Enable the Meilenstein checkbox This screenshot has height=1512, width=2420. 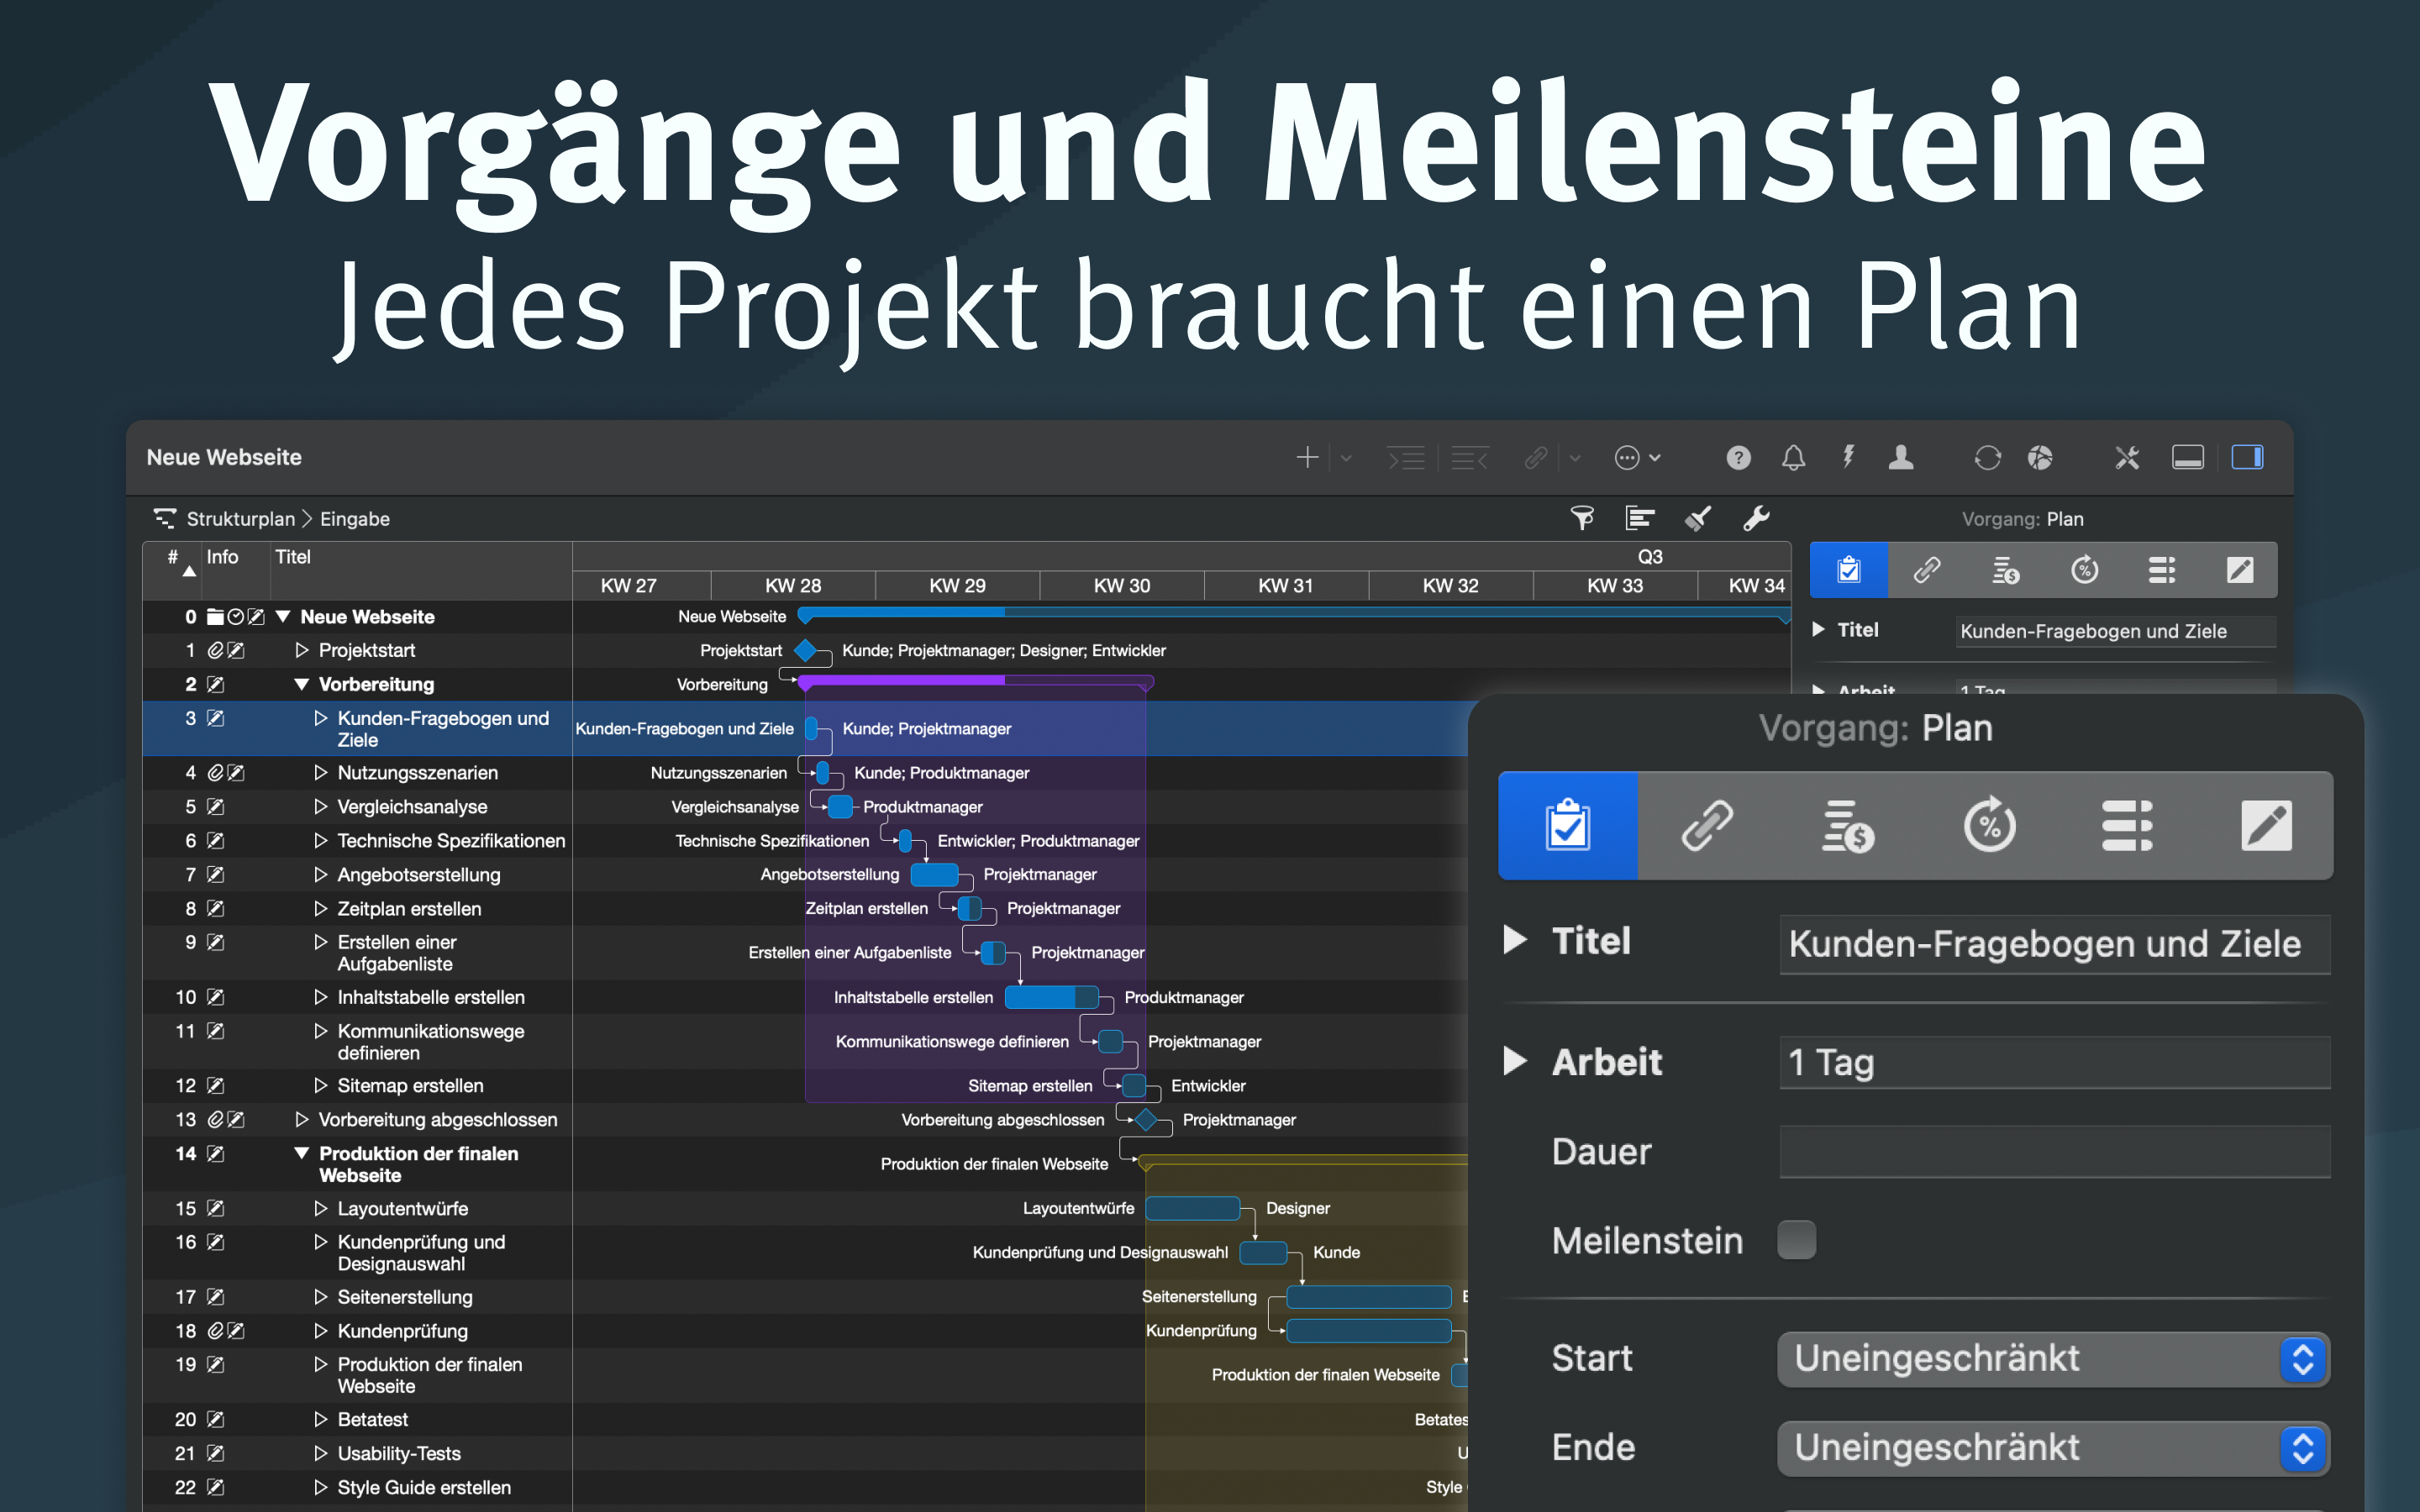click(x=1796, y=1240)
